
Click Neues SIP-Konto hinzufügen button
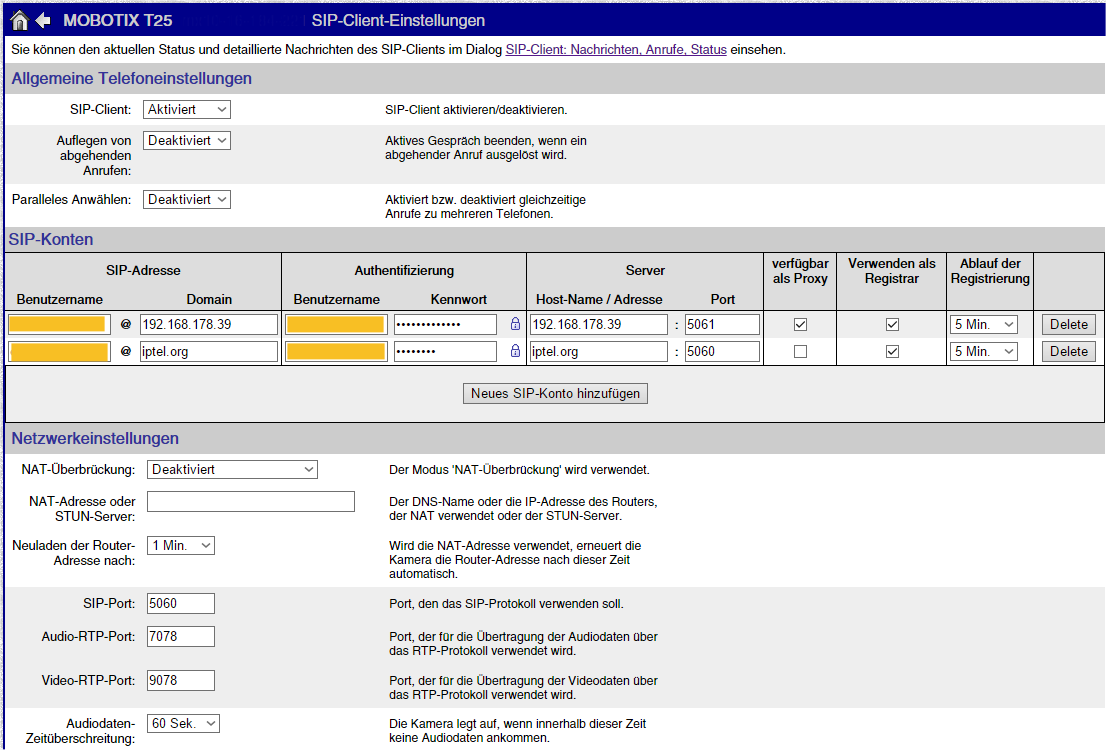click(555, 393)
